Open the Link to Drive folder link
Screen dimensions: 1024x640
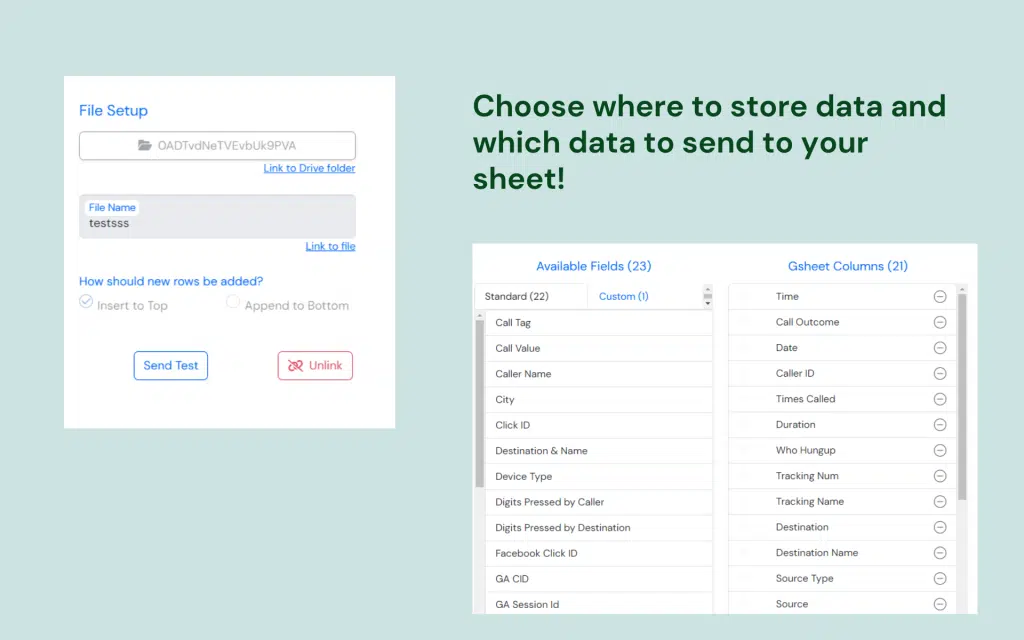click(309, 168)
